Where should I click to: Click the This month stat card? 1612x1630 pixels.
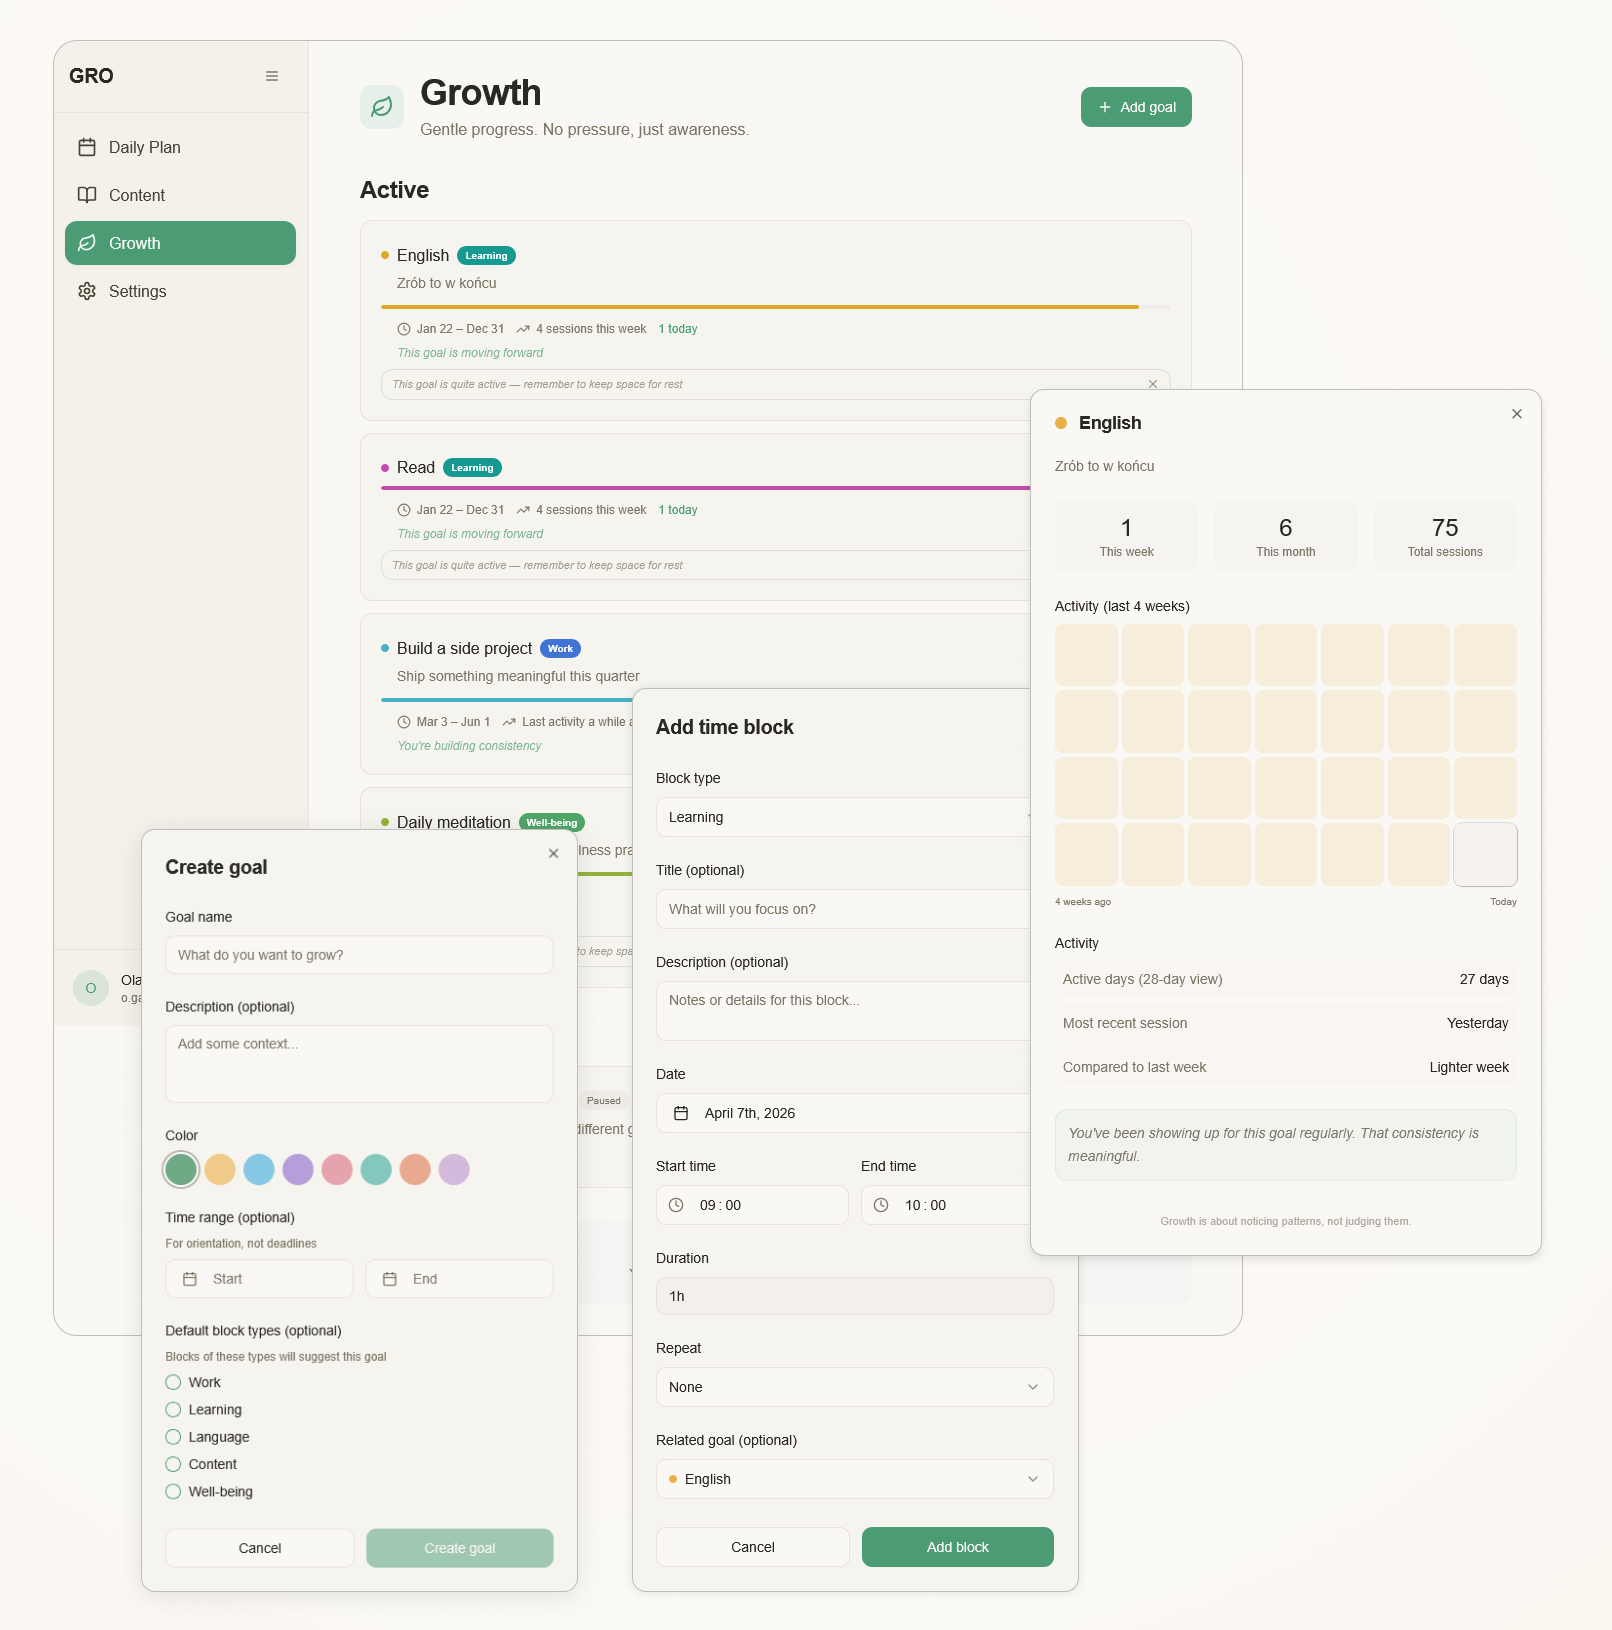(x=1286, y=536)
